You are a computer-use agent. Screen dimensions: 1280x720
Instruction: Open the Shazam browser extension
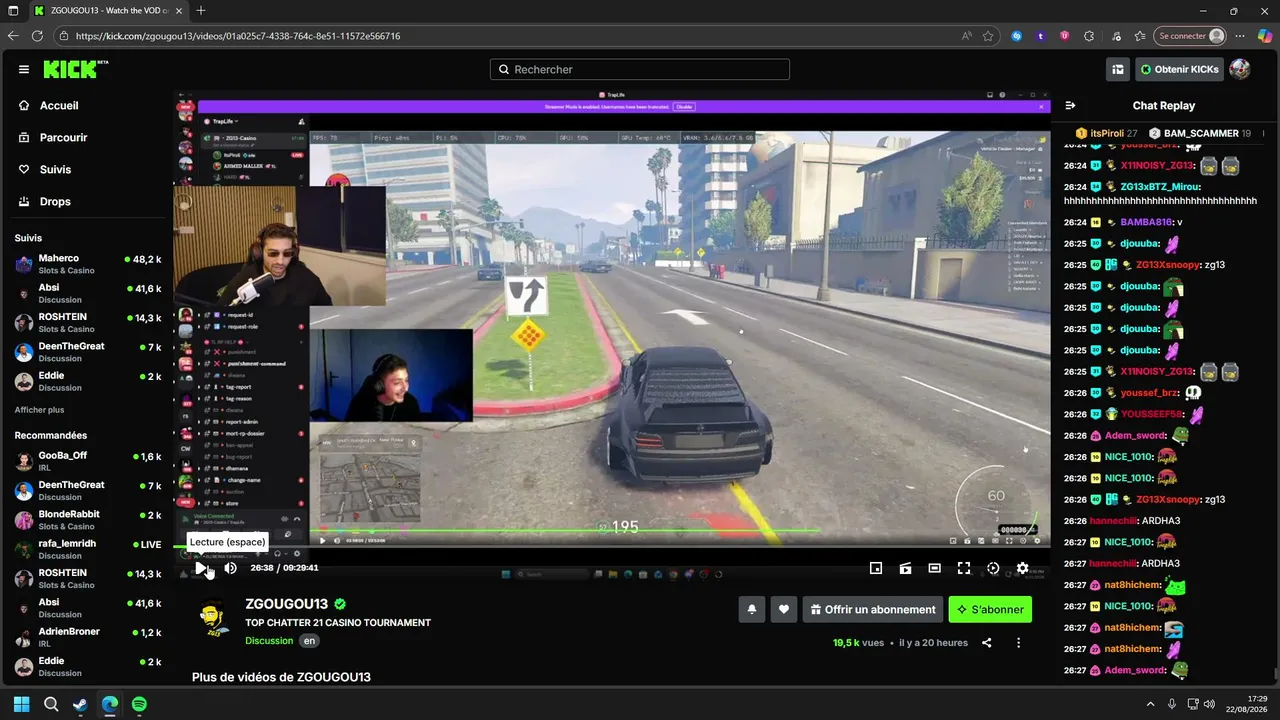(1017, 36)
